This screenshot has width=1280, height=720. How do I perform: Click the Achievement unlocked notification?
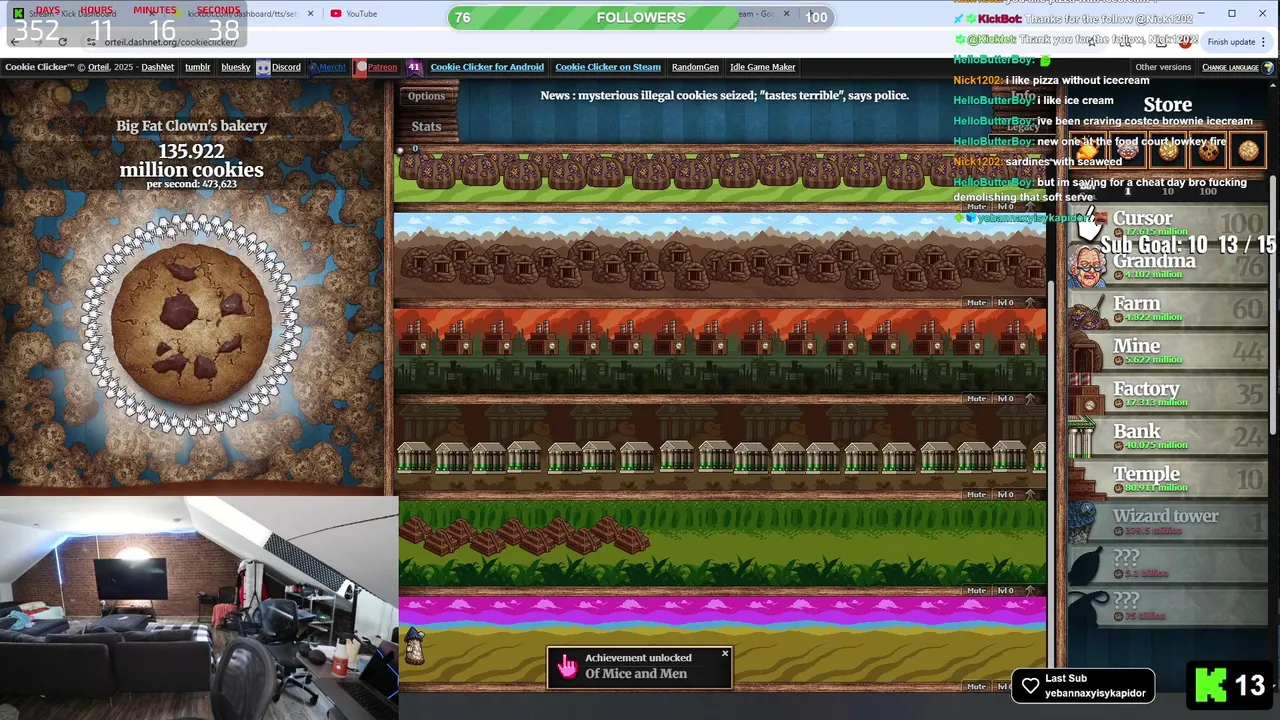639,667
